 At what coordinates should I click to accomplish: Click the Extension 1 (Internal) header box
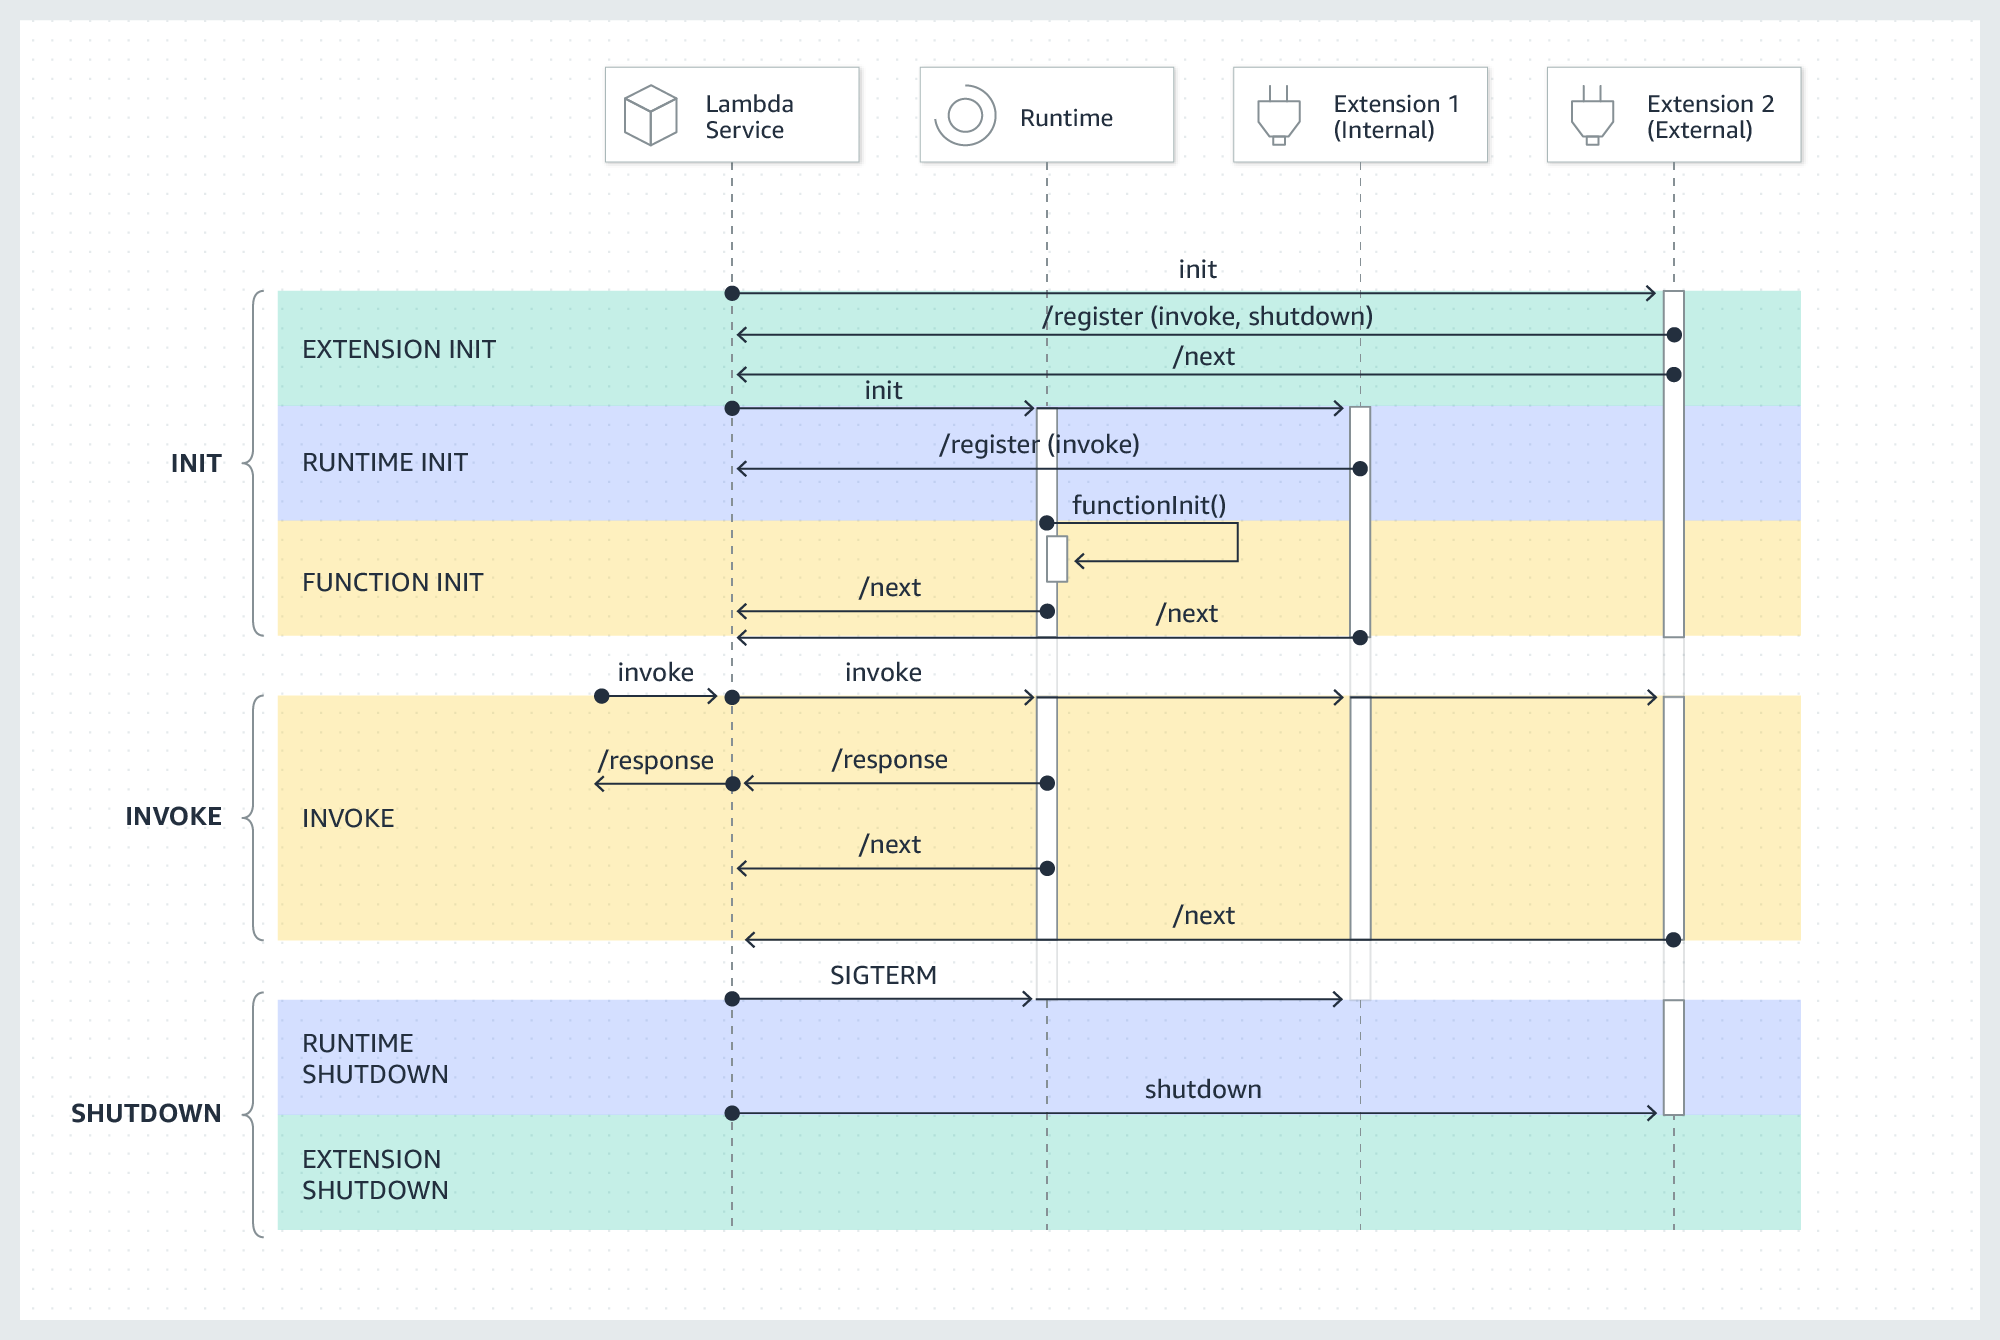pos(1360,113)
